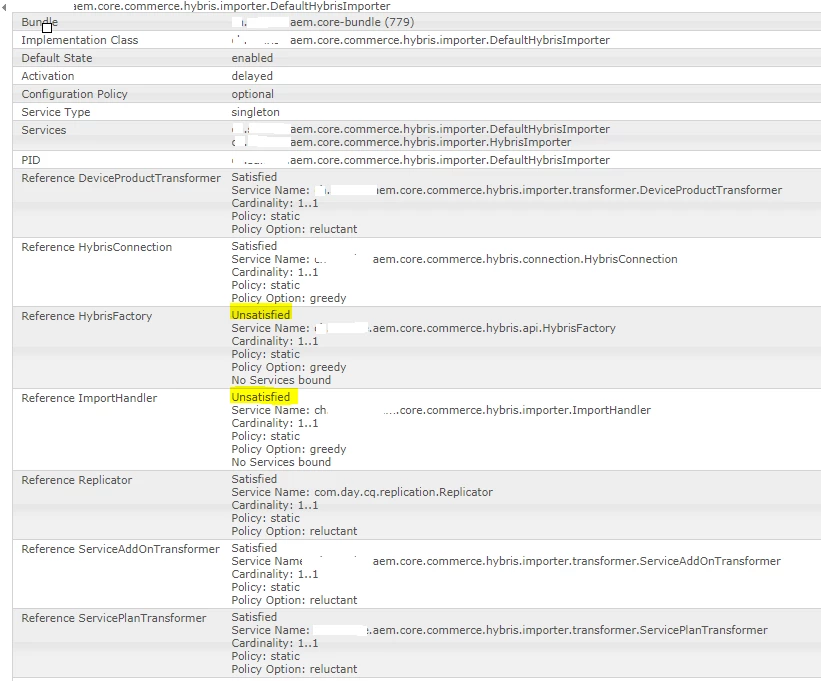The height and width of the screenshot is (681, 821).
Task: Select Policy Option: greedy under HybrisConnection
Action: pos(289,298)
